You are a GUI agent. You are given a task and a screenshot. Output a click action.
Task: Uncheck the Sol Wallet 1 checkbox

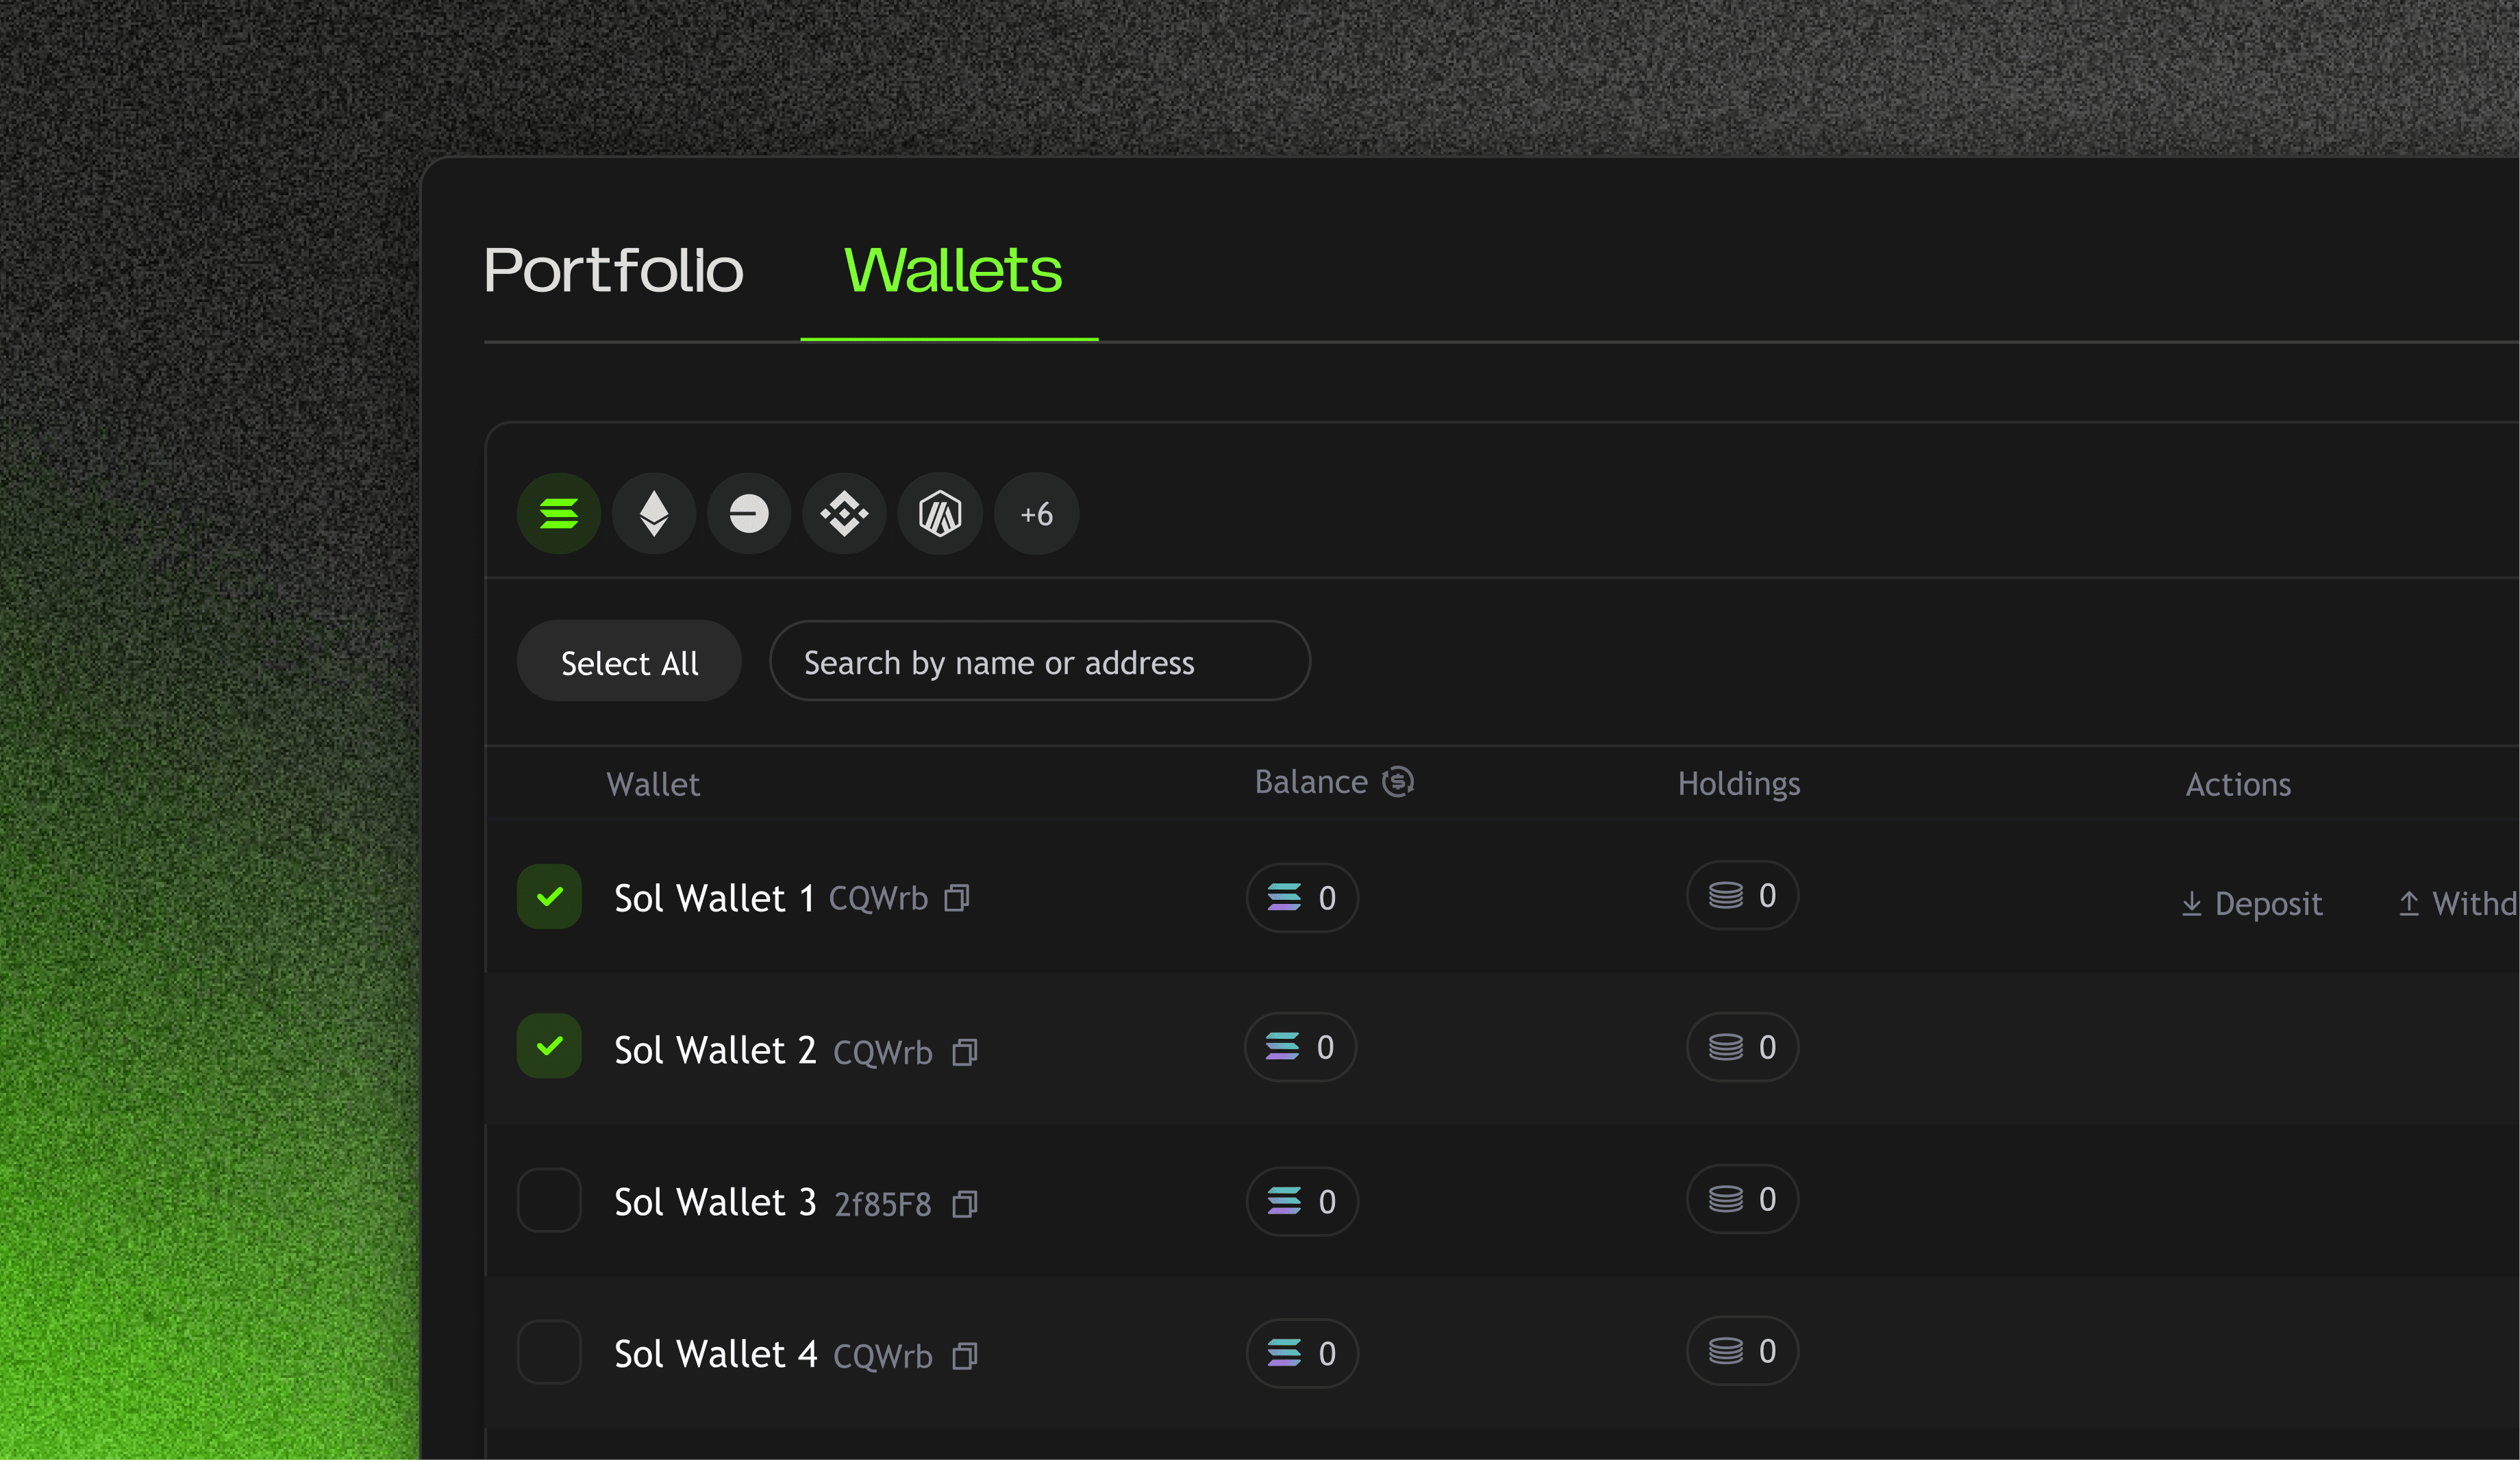tap(549, 897)
